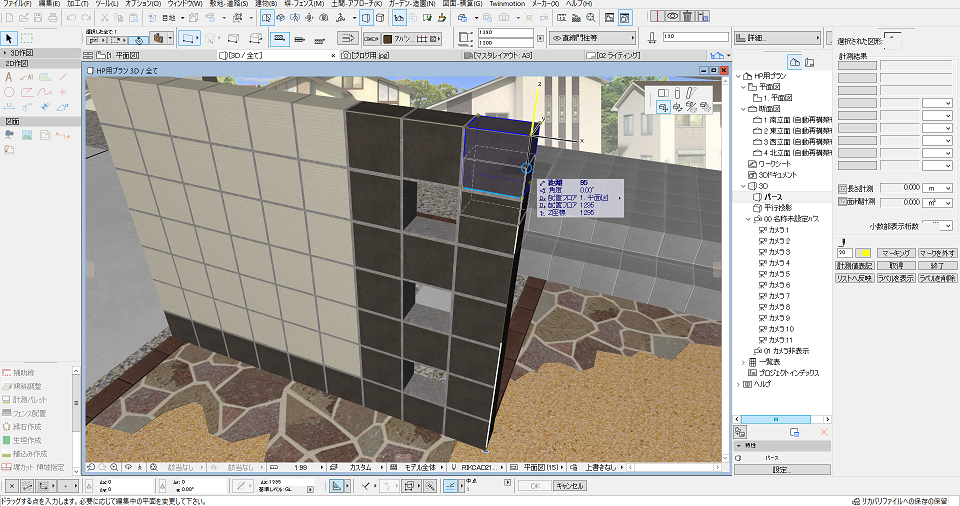This screenshot has height=506, width=960.
Task: Click the trash can icon in top toolbar
Action: click(687, 17)
